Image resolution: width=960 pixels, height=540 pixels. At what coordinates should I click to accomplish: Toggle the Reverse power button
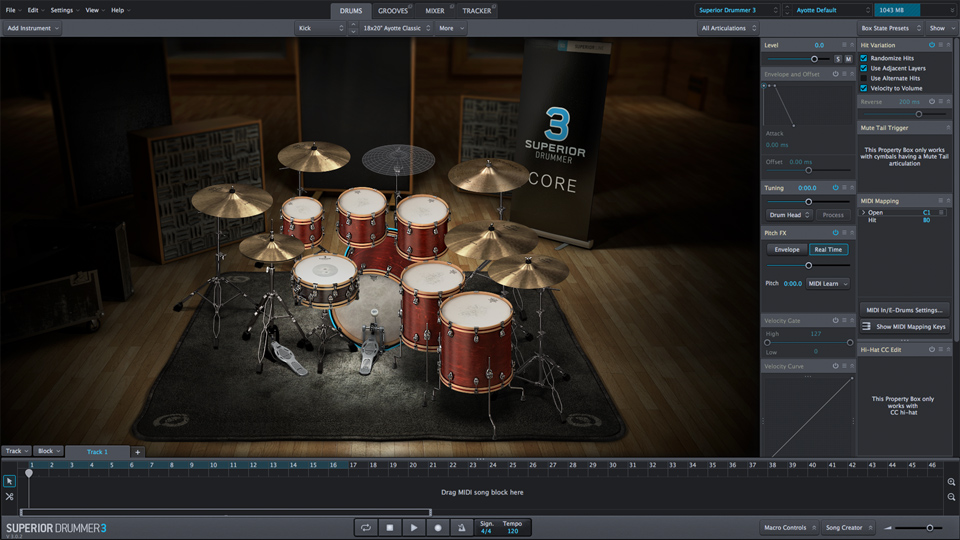point(932,102)
